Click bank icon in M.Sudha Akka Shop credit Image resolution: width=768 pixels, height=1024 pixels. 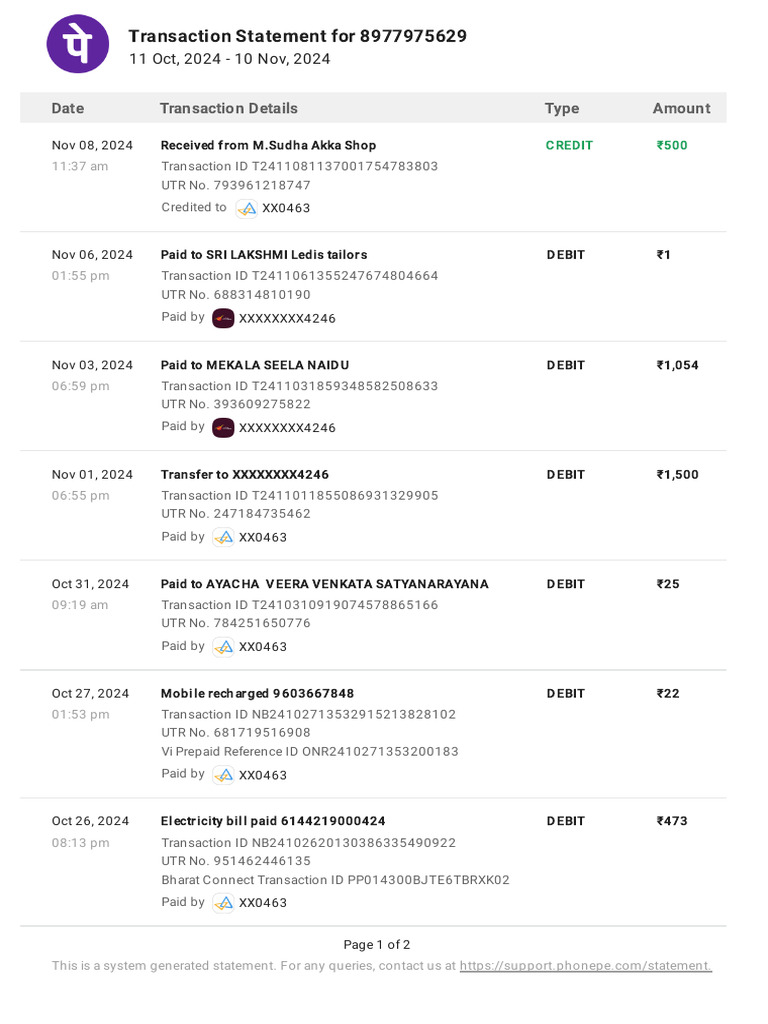[x=247, y=208]
